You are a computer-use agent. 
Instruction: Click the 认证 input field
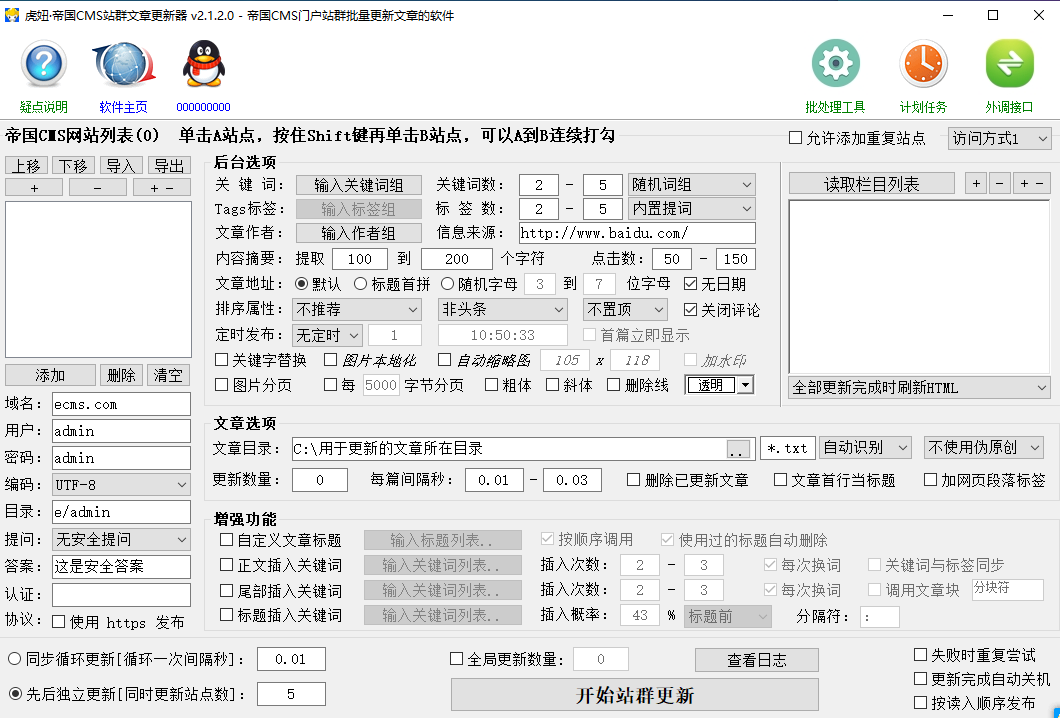pyautogui.click(x=122, y=595)
